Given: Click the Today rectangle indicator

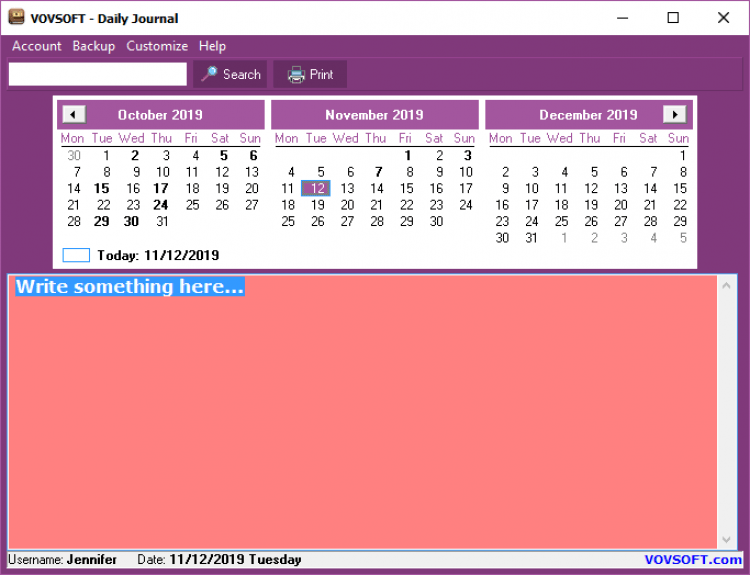Looking at the screenshot, I should click(x=76, y=255).
